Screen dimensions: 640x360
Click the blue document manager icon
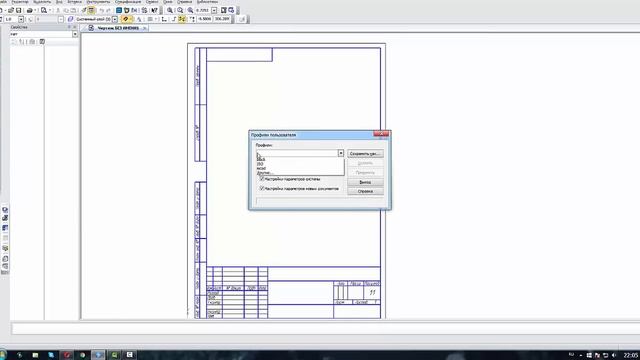click(x=119, y=10)
